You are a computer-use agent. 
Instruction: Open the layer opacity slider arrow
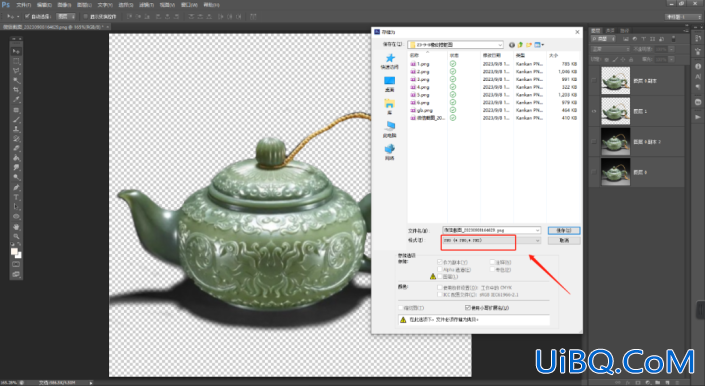[671, 49]
